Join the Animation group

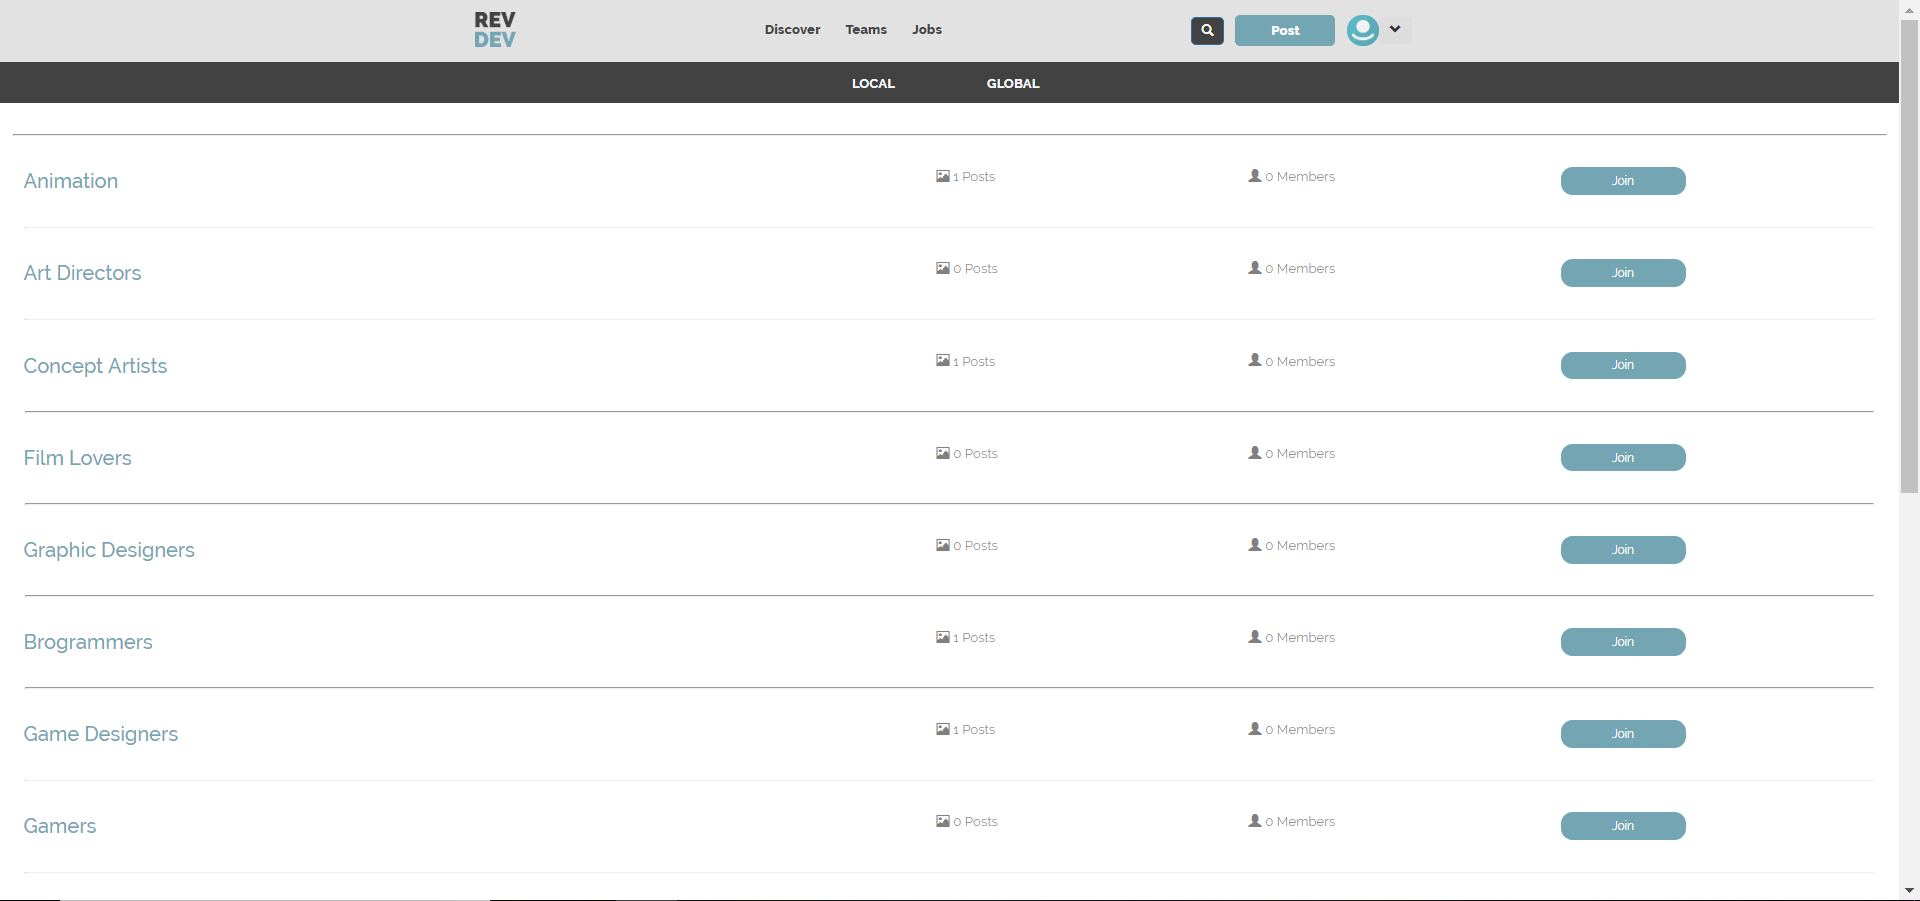click(1623, 181)
